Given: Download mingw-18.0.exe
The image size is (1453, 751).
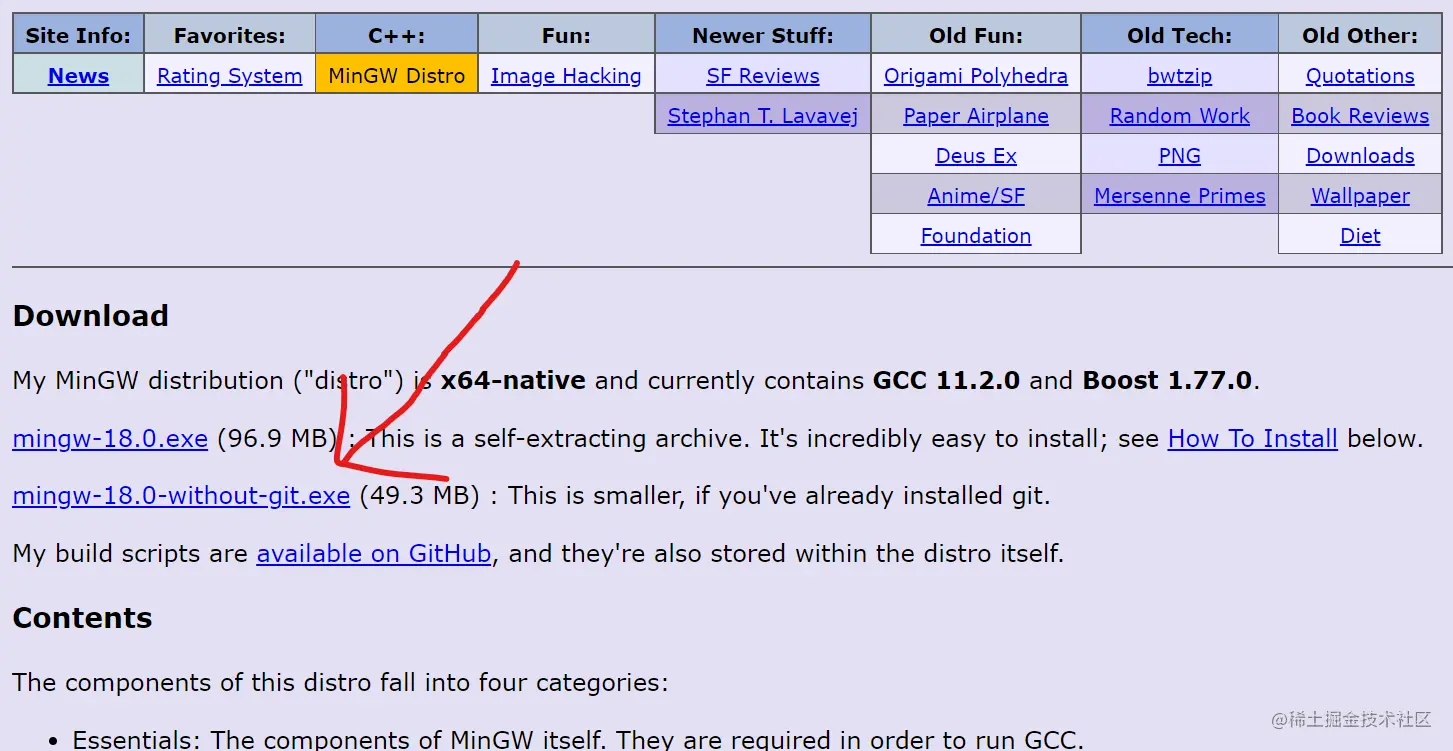Looking at the screenshot, I should coord(110,438).
